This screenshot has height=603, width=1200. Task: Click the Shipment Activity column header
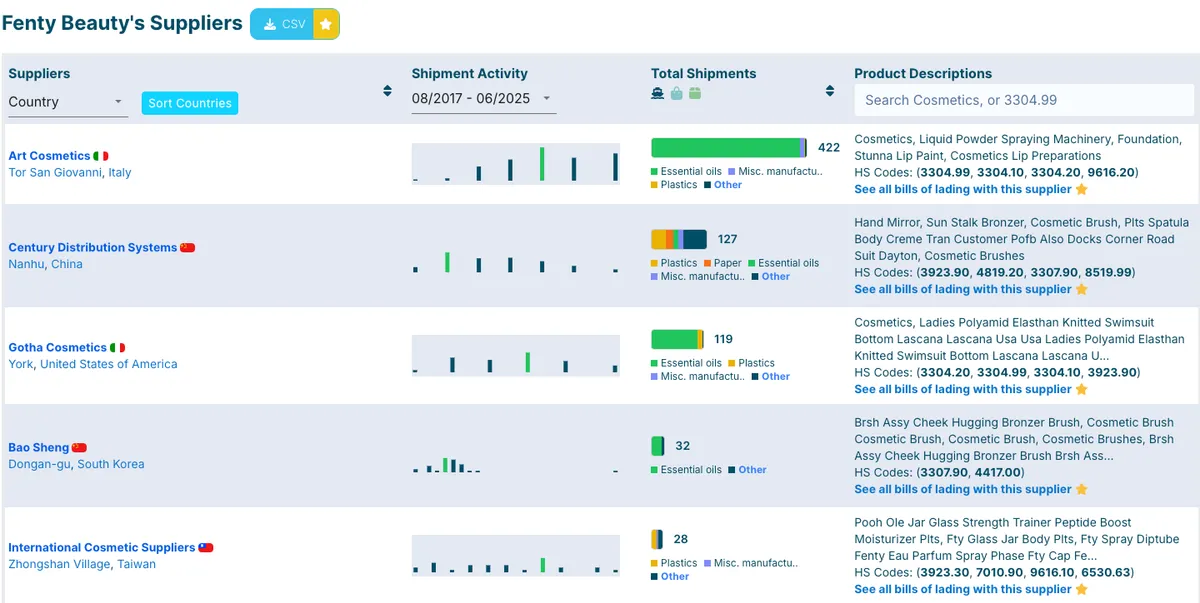[470, 73]
